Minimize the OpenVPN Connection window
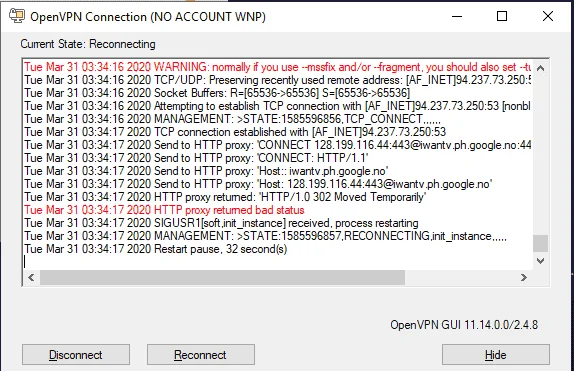Image resolution: width=574 pixels, height=371 pixels. pyautogui.click(x=456, y=16)
